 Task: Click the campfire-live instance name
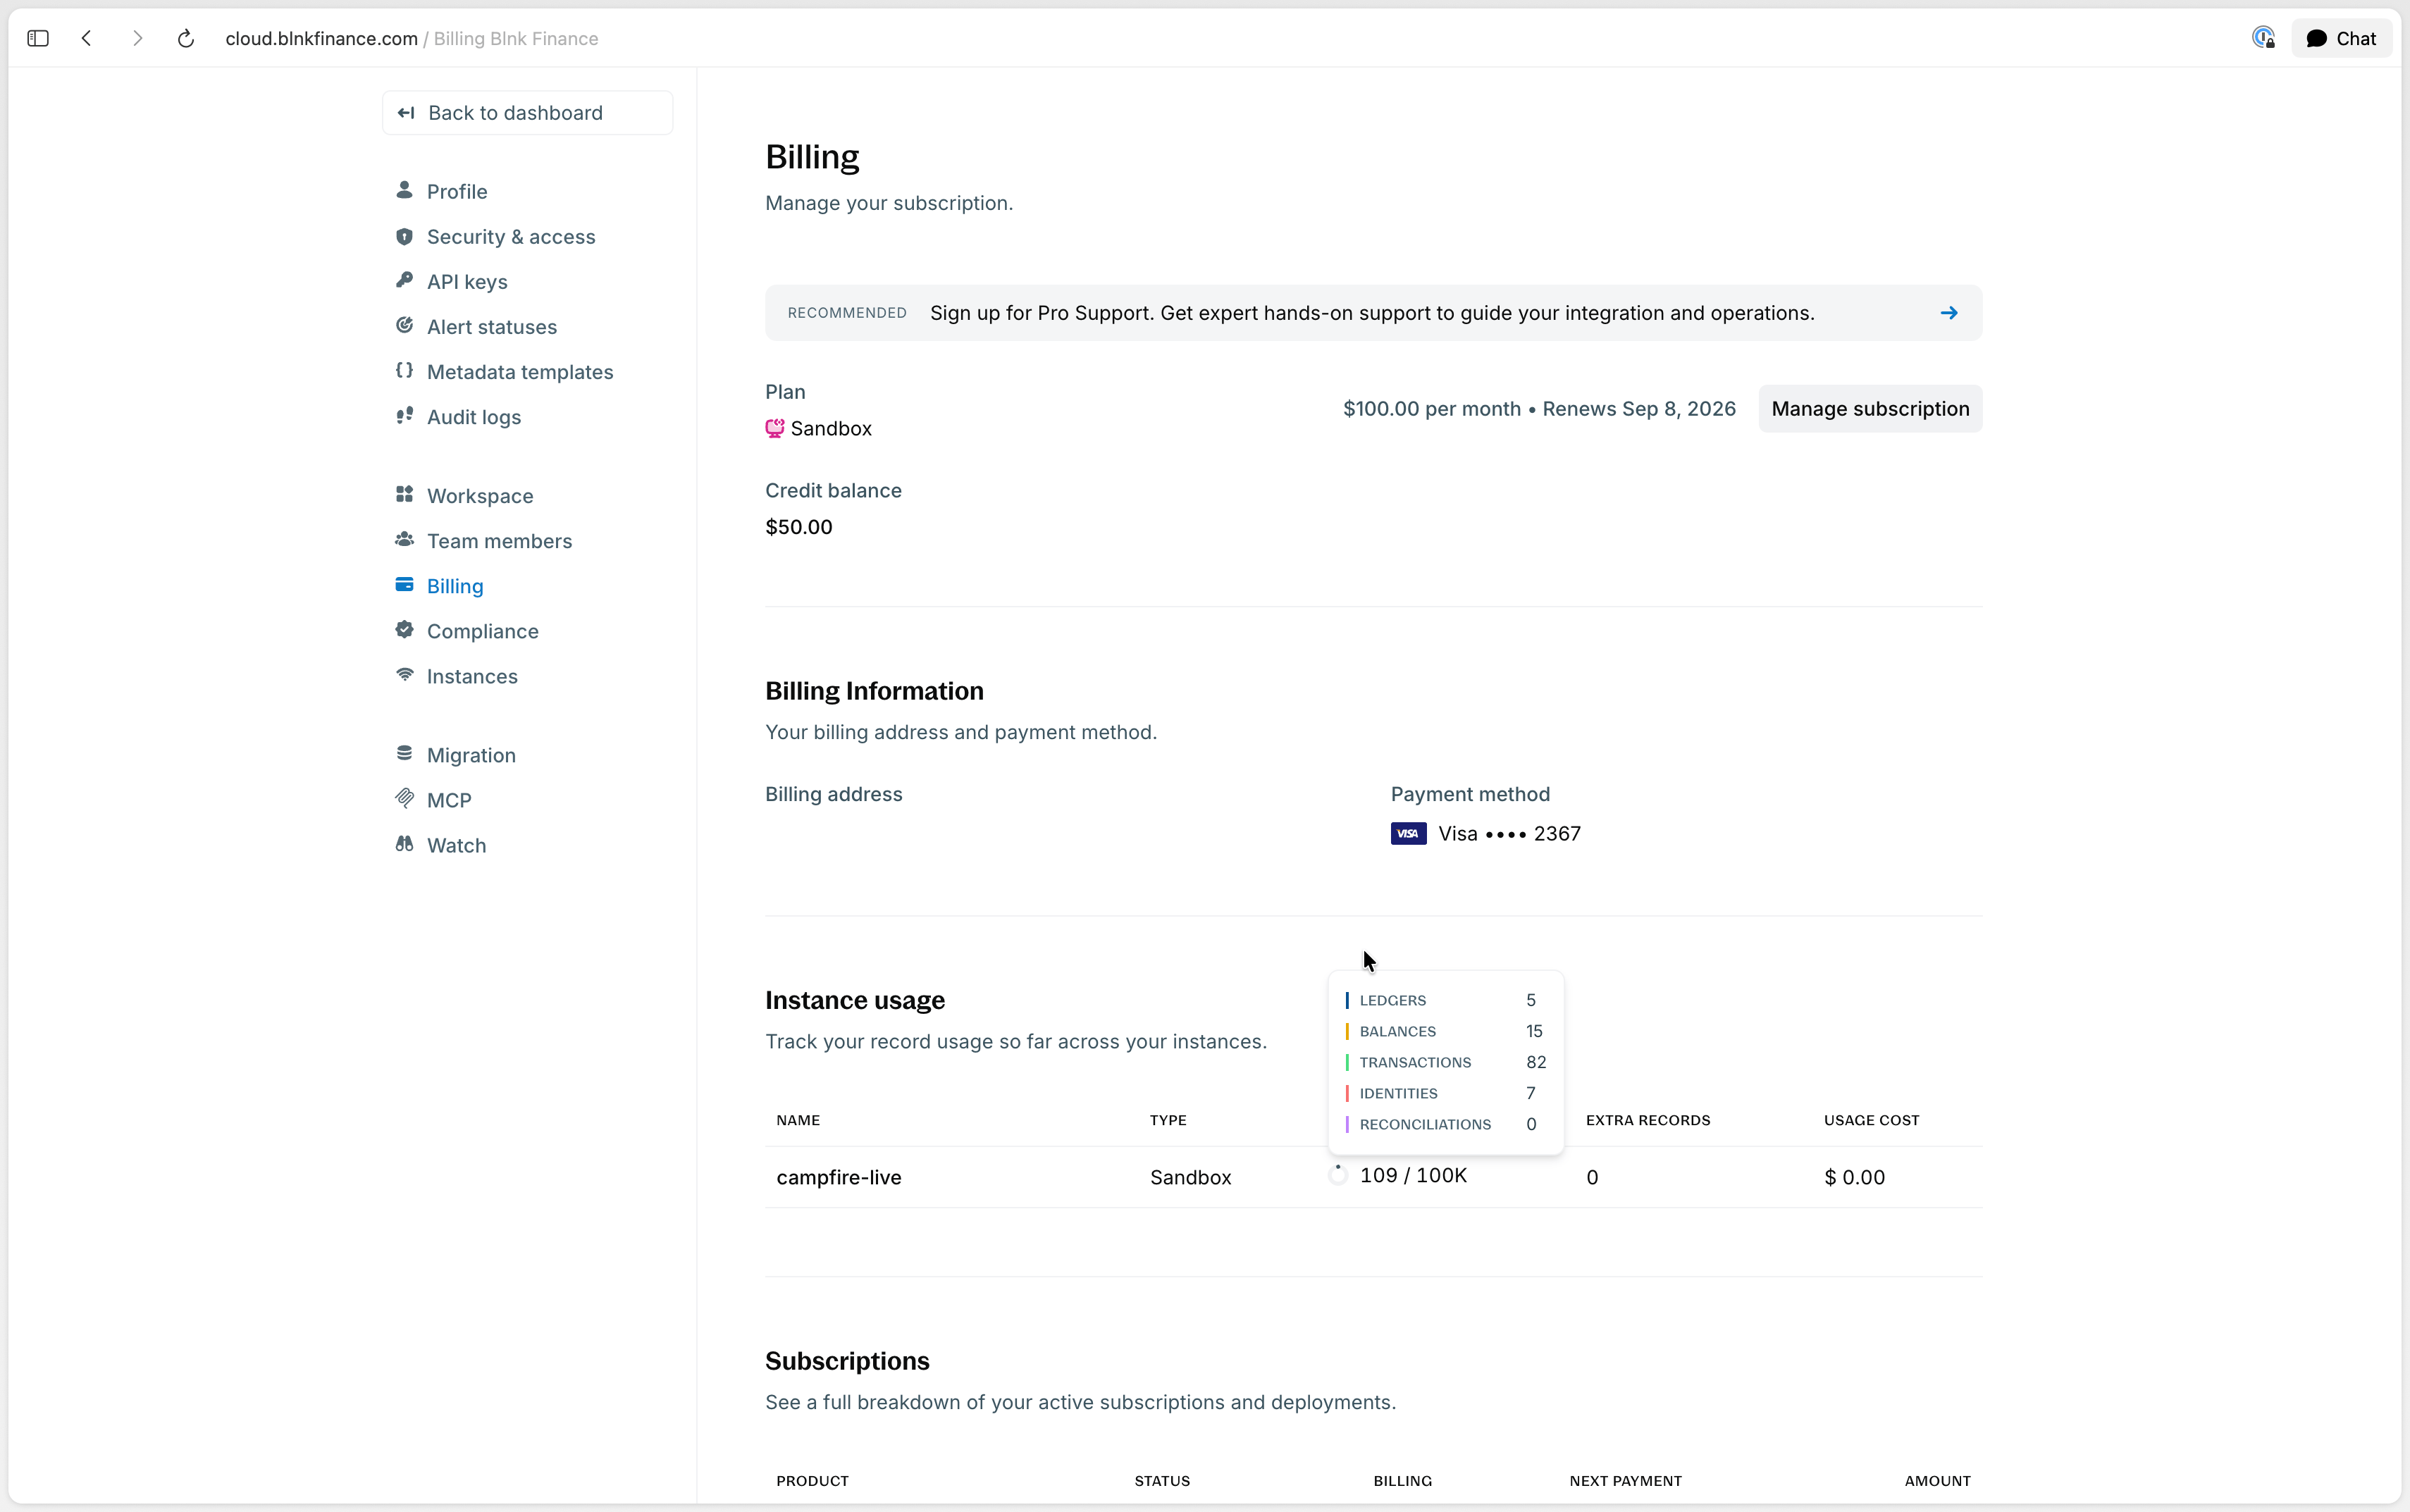(x=839, y=1177)
